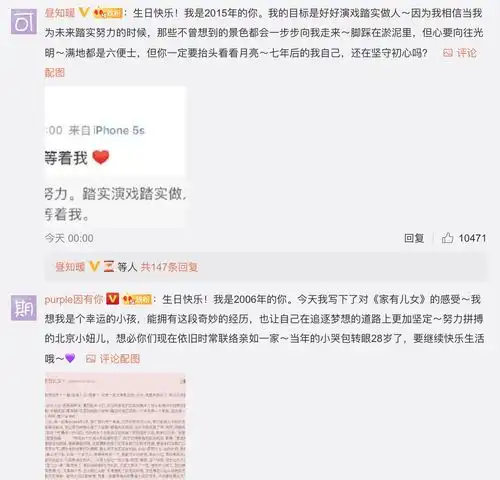Open the pink text screenshot thumbnail
The image size is (500, 480).
pos(115,426)
